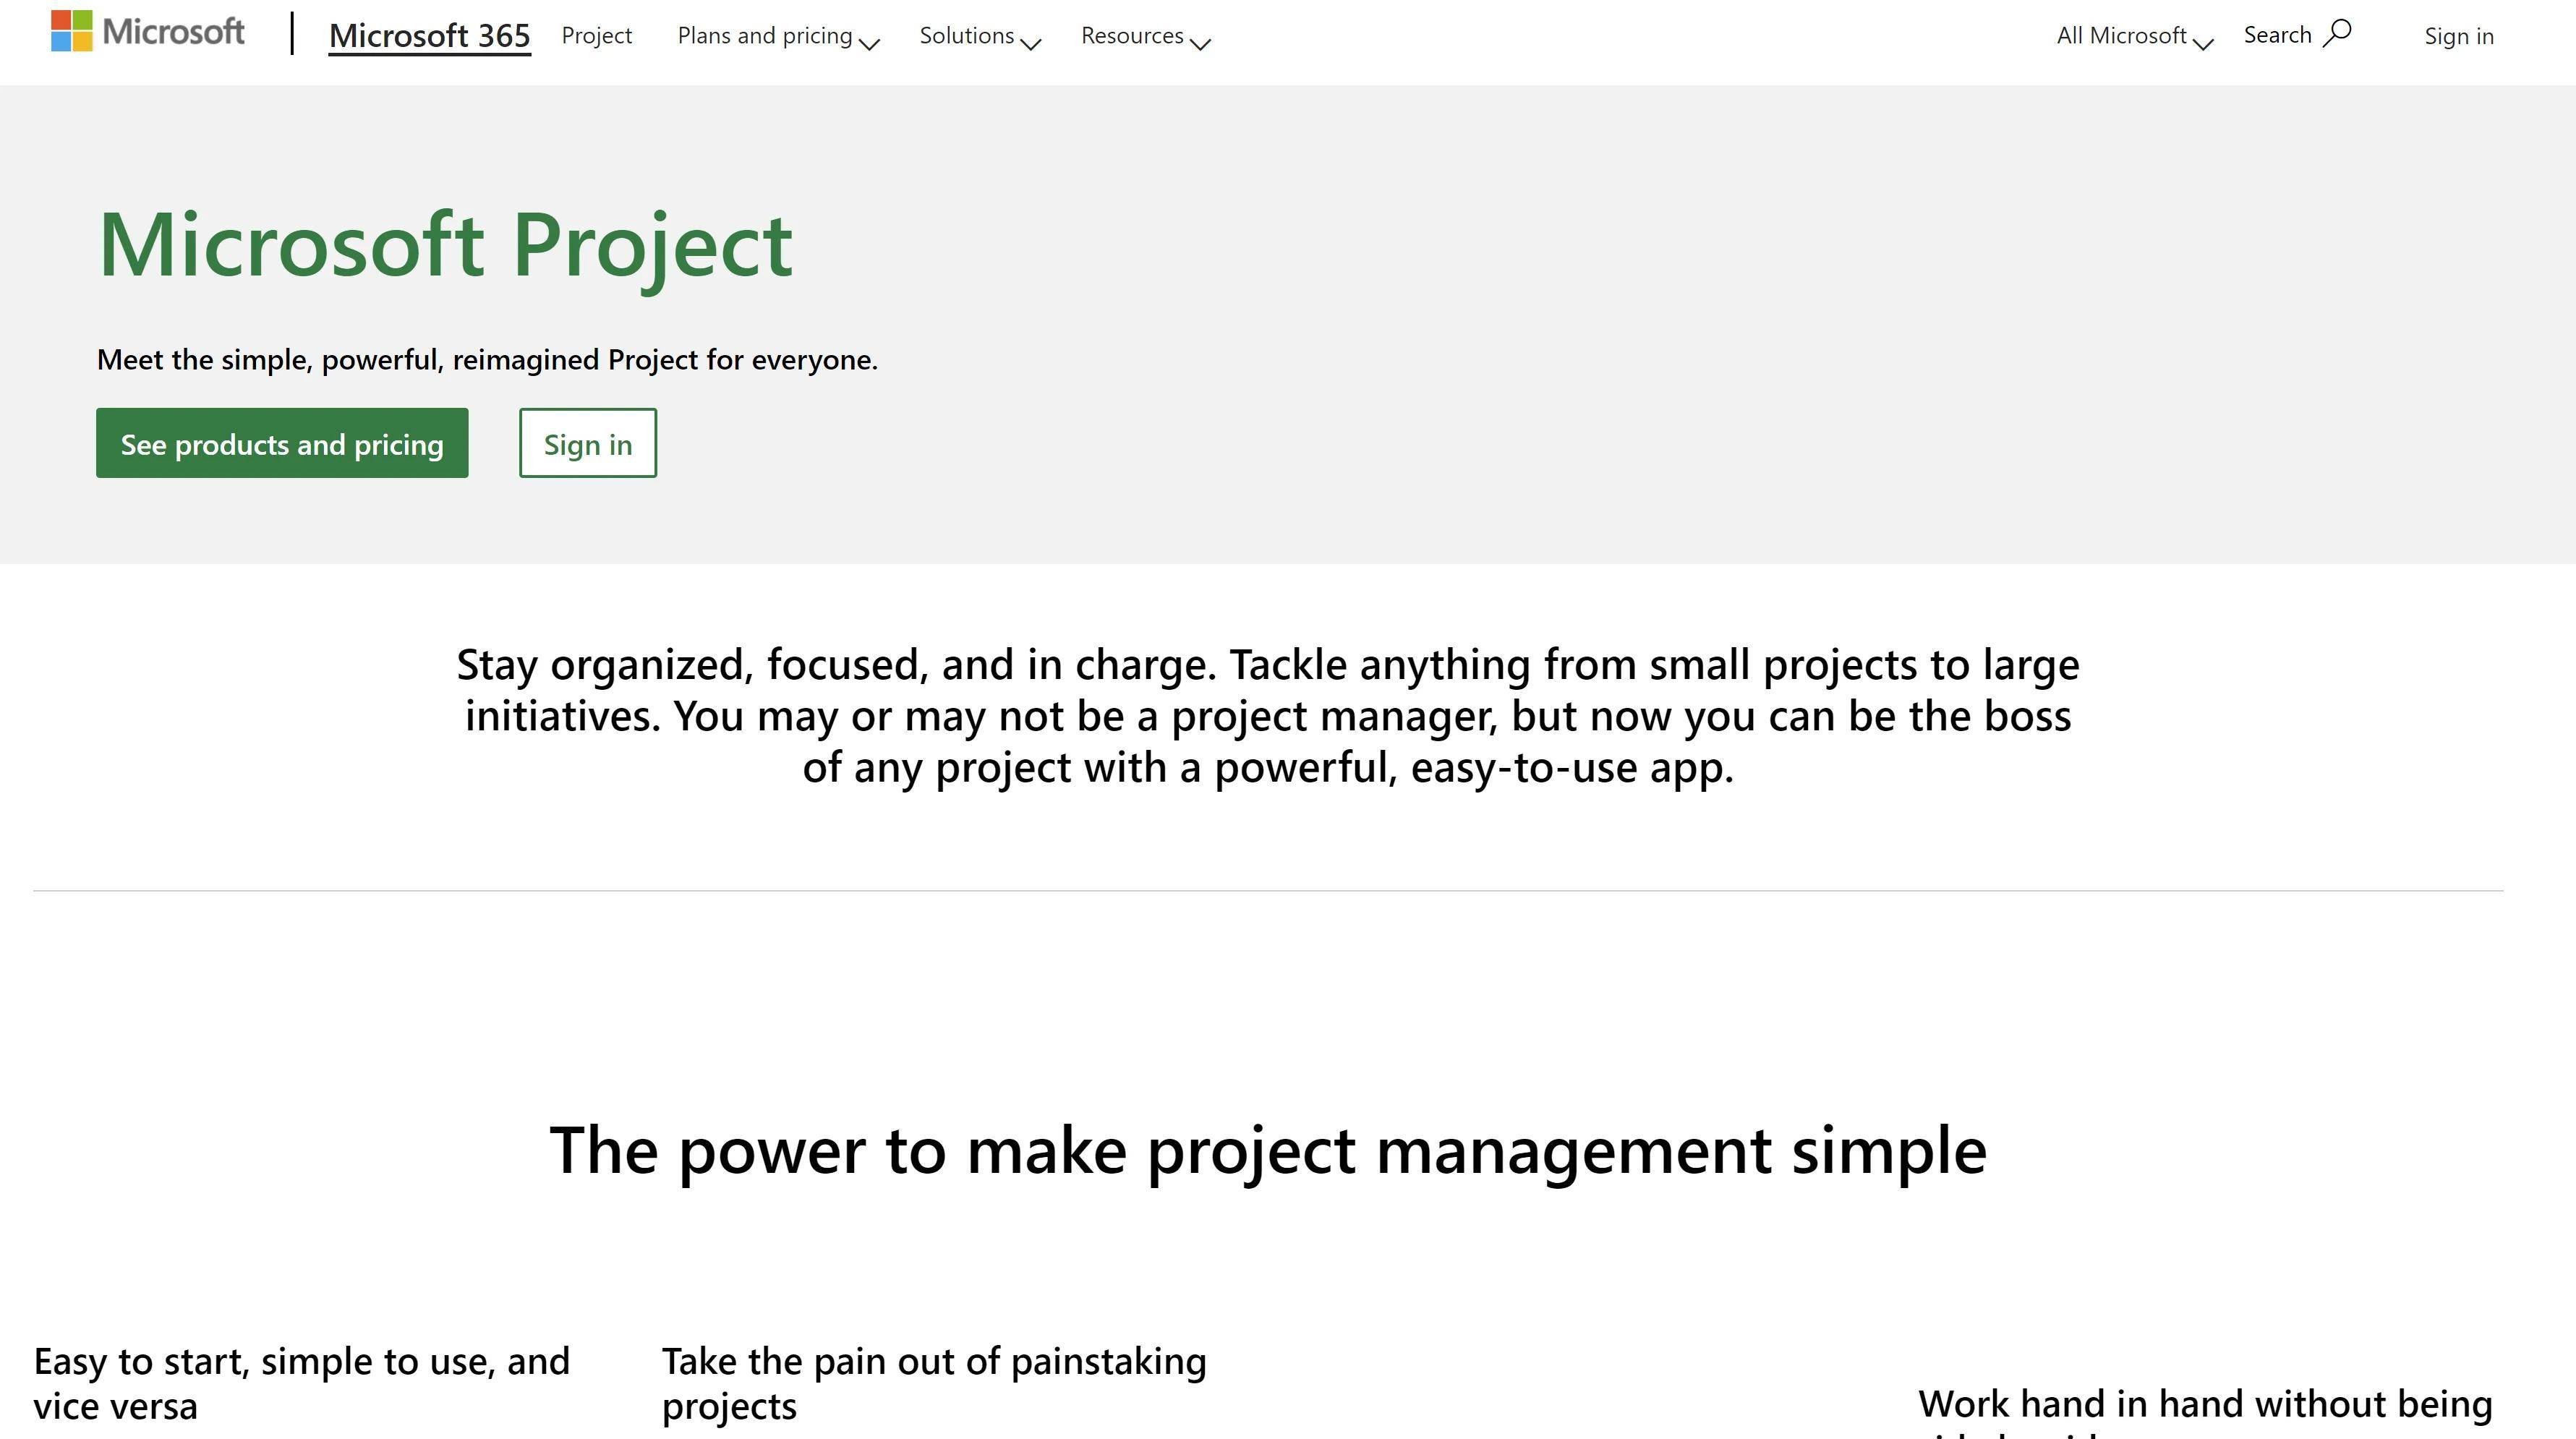This screenshot has width=2576, height=1439.
Task: Expand the Plans and pricing menu
Action: tap(775, 35)
